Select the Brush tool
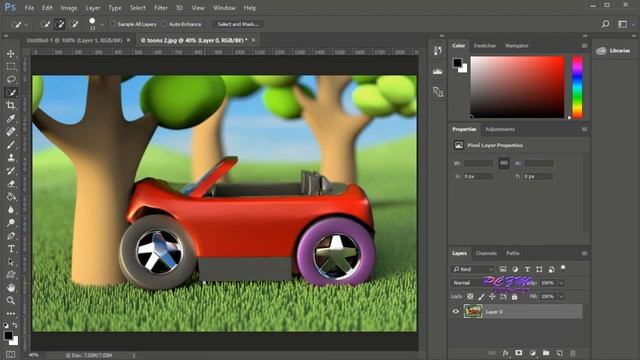Screen dimensions: 640x360 click(x=11, y=144)
